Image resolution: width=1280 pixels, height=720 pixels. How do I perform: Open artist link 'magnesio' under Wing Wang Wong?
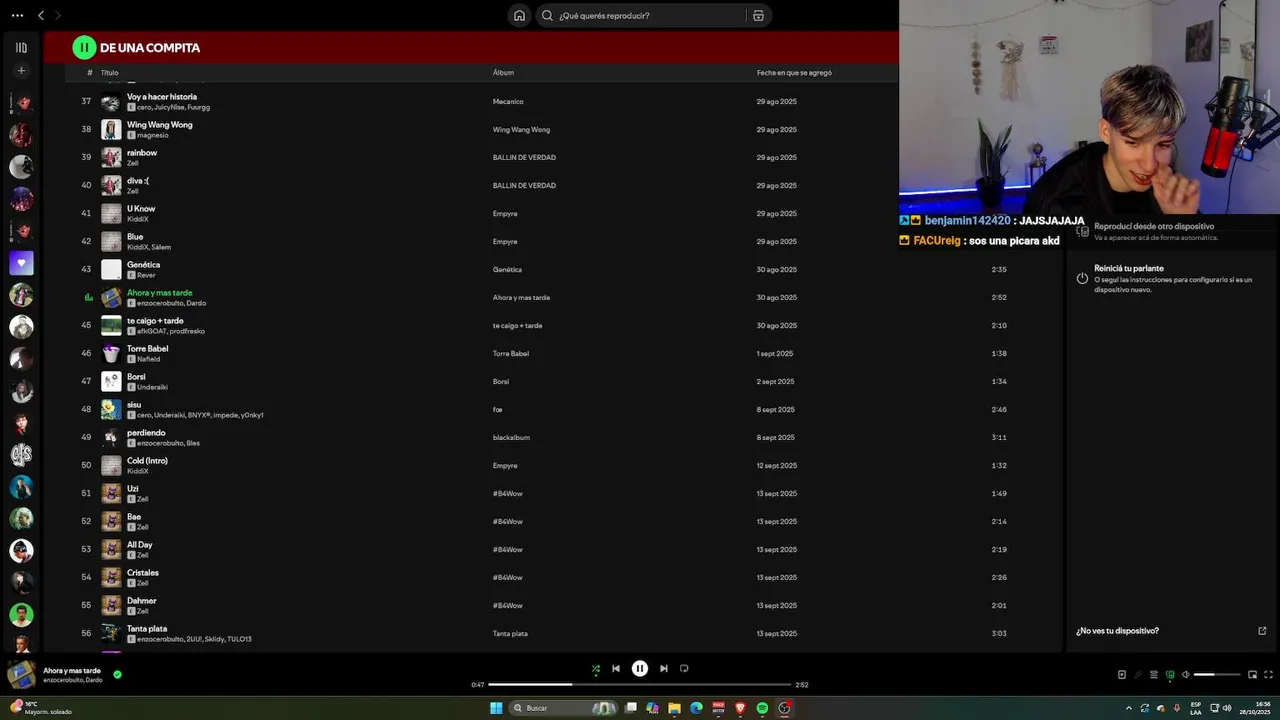[153, 135]
